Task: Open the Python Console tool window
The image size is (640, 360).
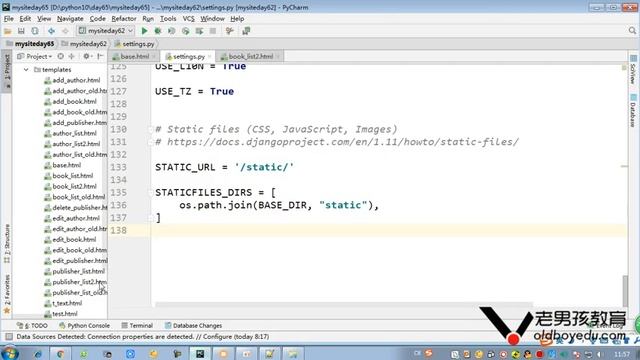Action: point(84,326)
